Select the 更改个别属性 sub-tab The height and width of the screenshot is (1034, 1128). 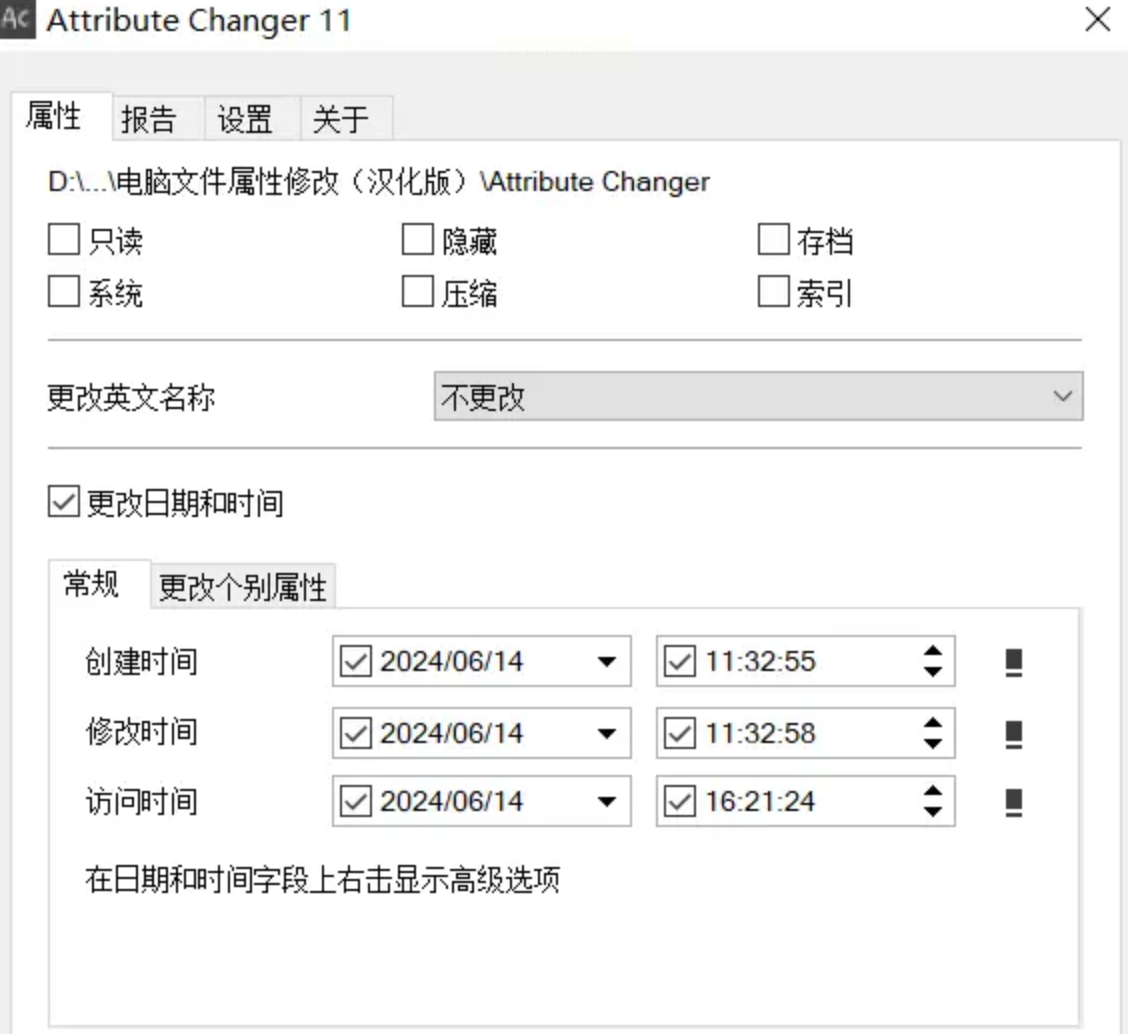pos(243,588)
